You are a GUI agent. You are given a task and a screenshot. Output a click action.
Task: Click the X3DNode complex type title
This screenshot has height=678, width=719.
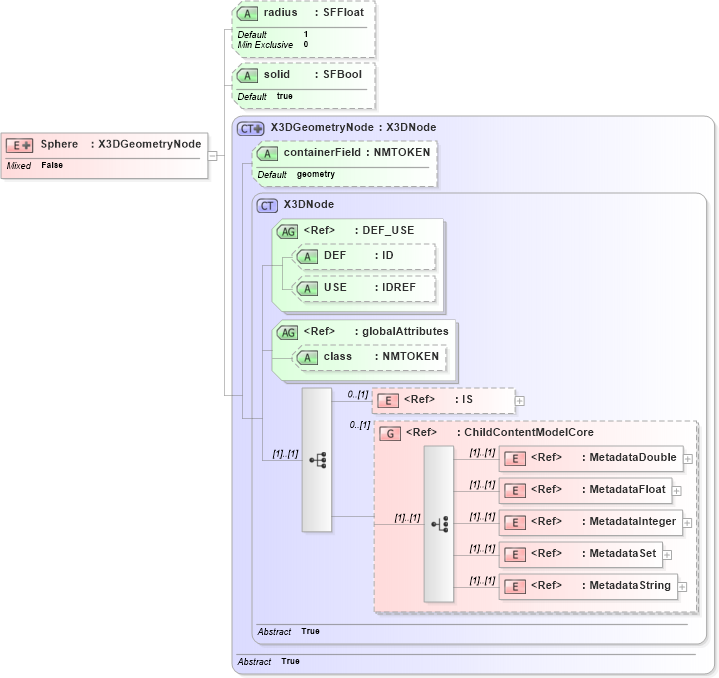pos(309,204)
